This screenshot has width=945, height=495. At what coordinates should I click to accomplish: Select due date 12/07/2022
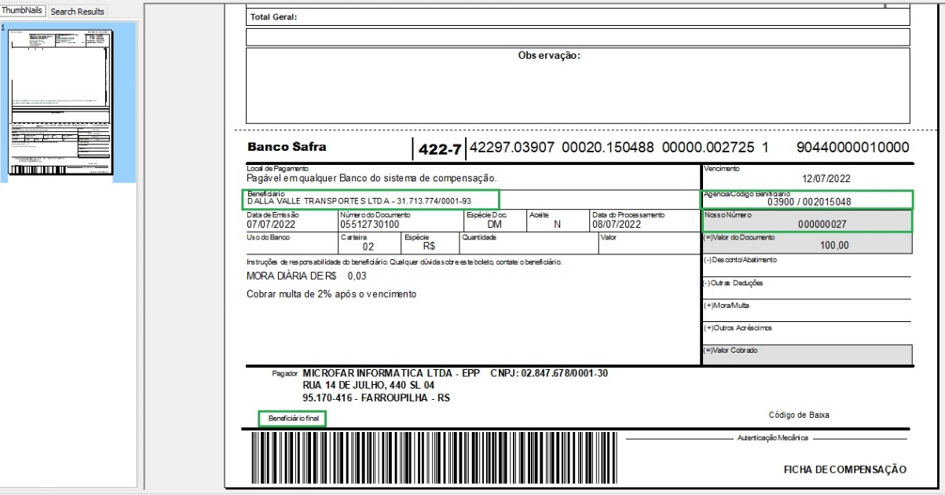pos(826,179)
